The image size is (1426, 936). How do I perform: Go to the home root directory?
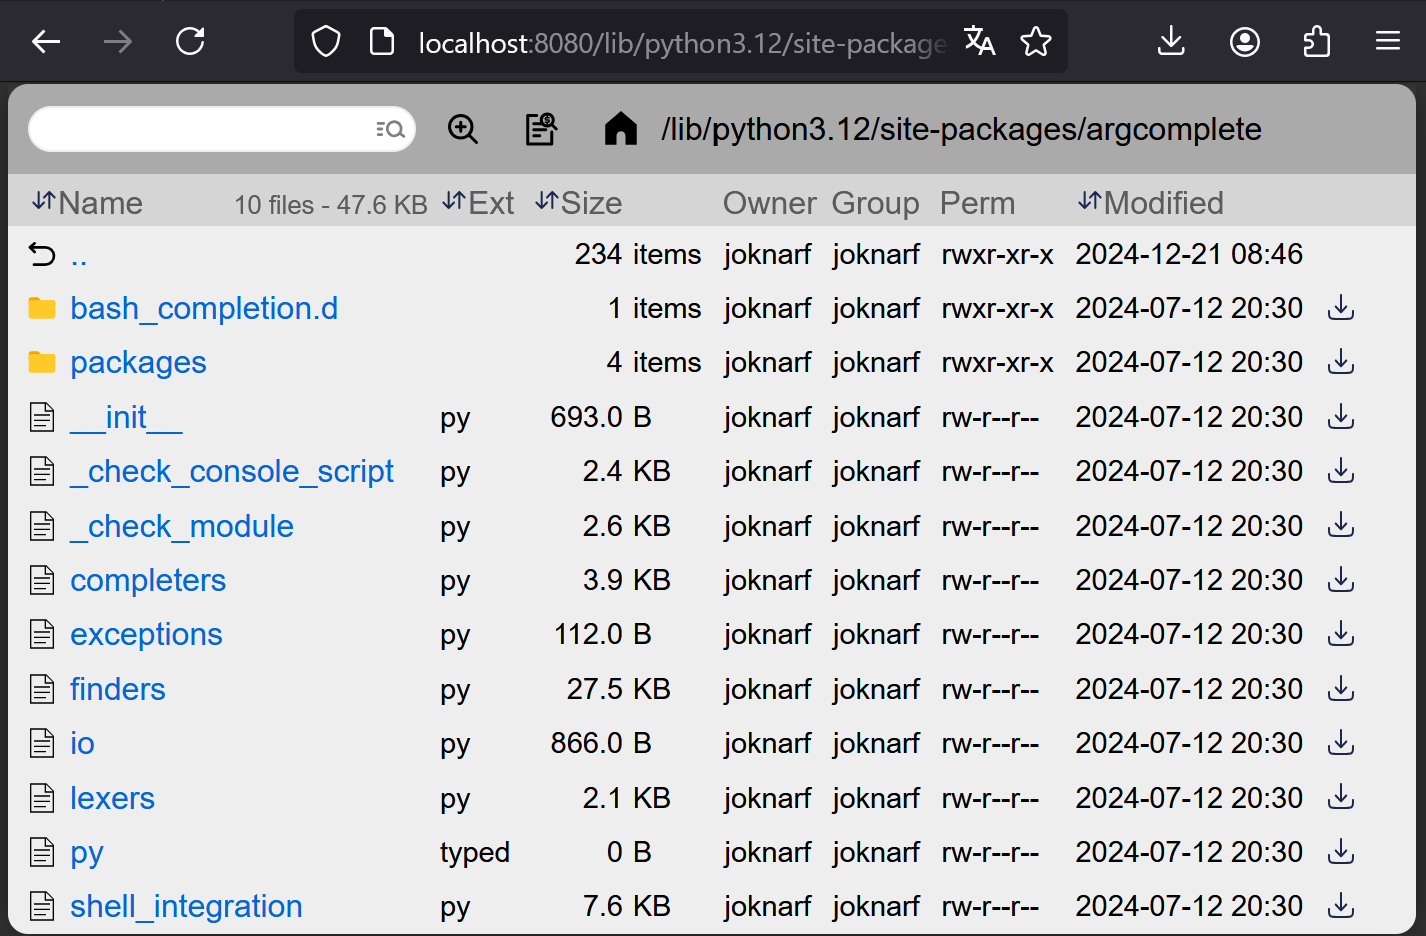tap(621, 129)
